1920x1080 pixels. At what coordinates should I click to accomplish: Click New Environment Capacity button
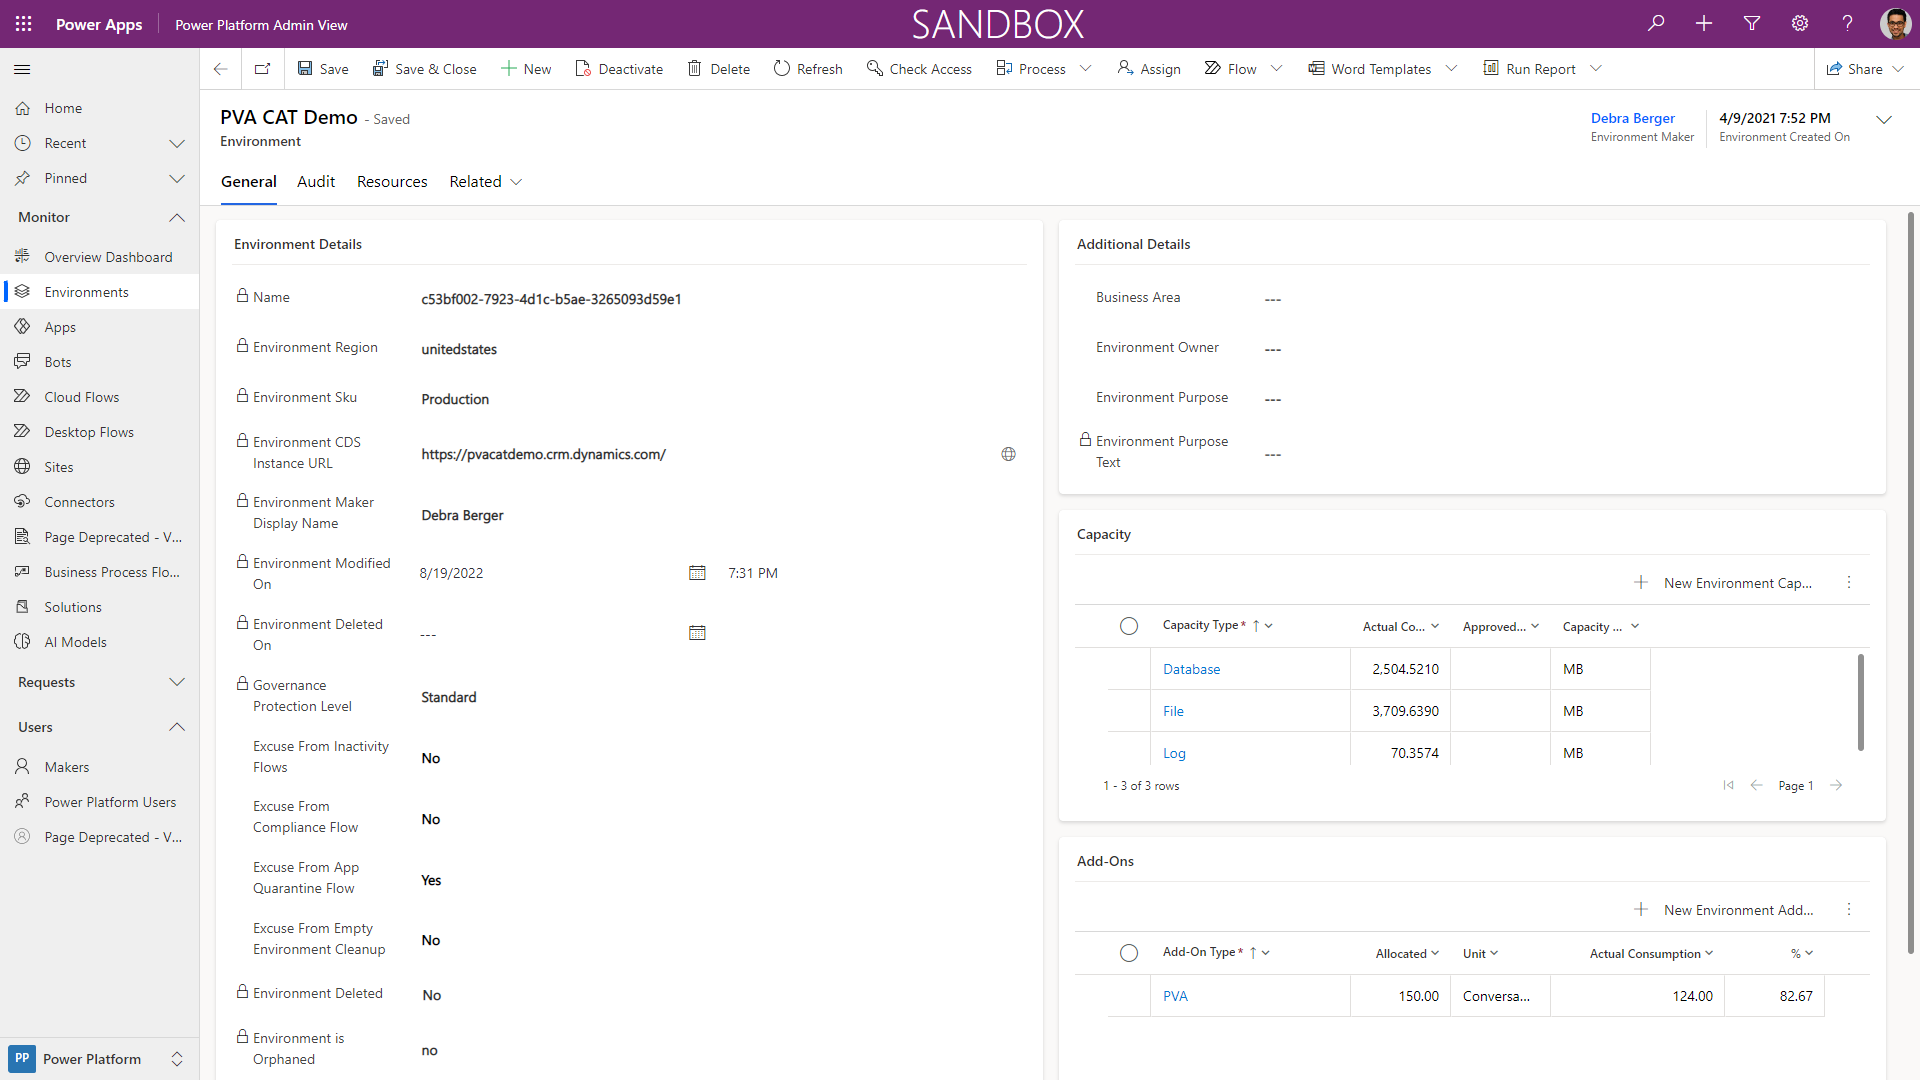(x=1724, y=583)
